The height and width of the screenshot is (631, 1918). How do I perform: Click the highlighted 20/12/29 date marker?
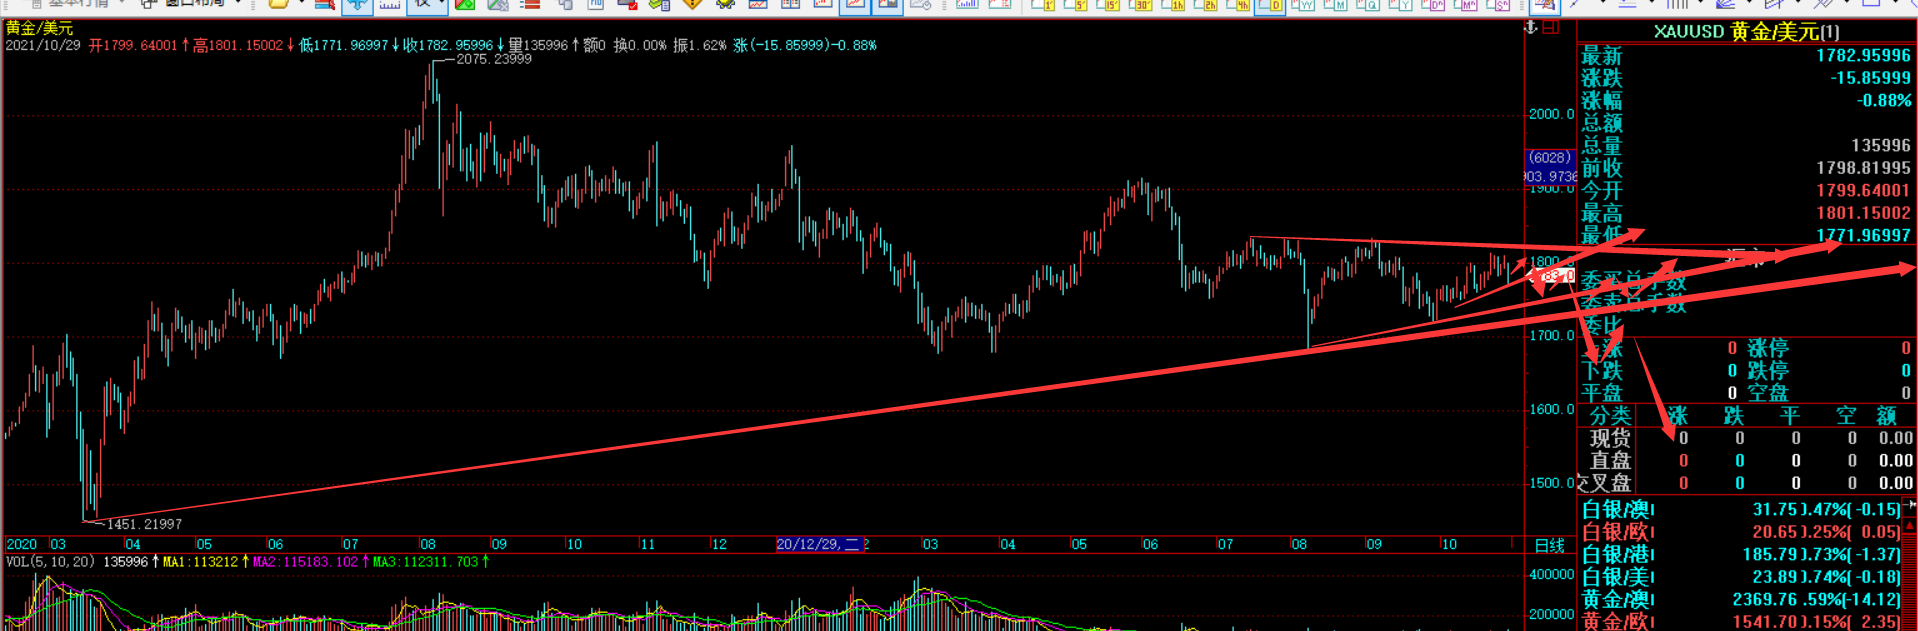(818, 544)
